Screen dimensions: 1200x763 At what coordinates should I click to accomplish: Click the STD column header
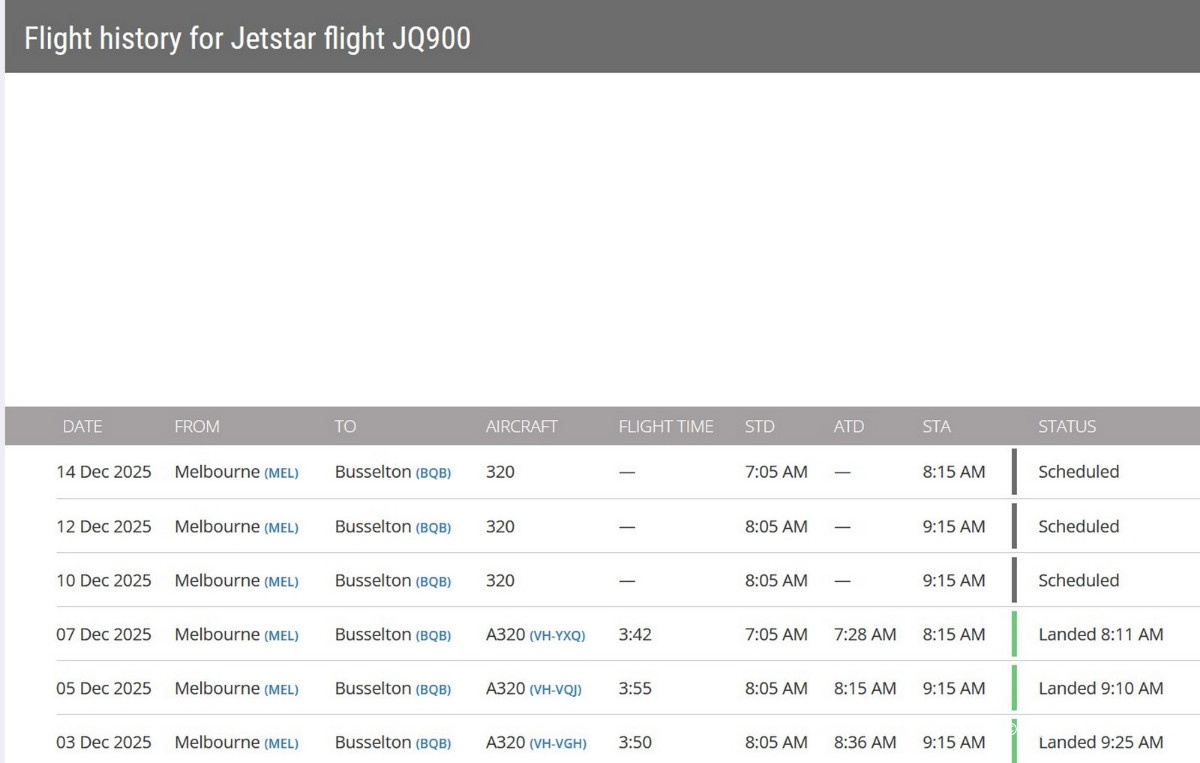click(759, 426)
